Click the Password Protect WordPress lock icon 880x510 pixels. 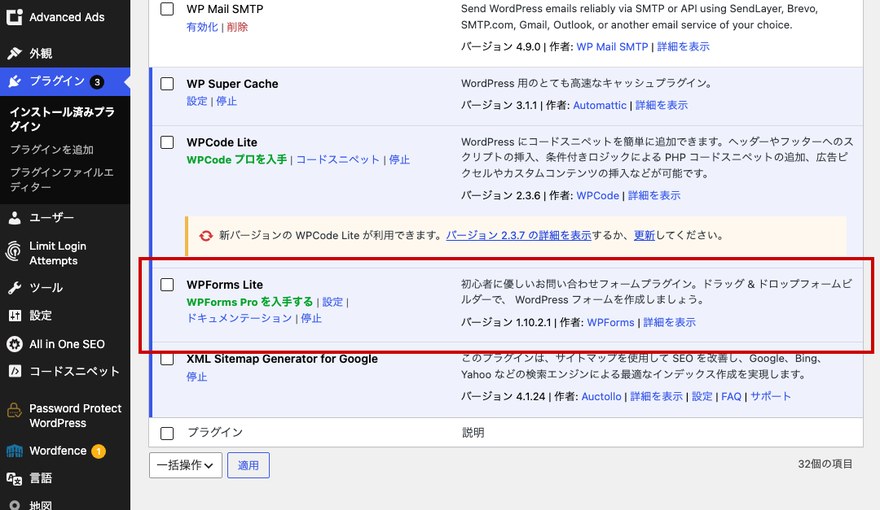14,411
